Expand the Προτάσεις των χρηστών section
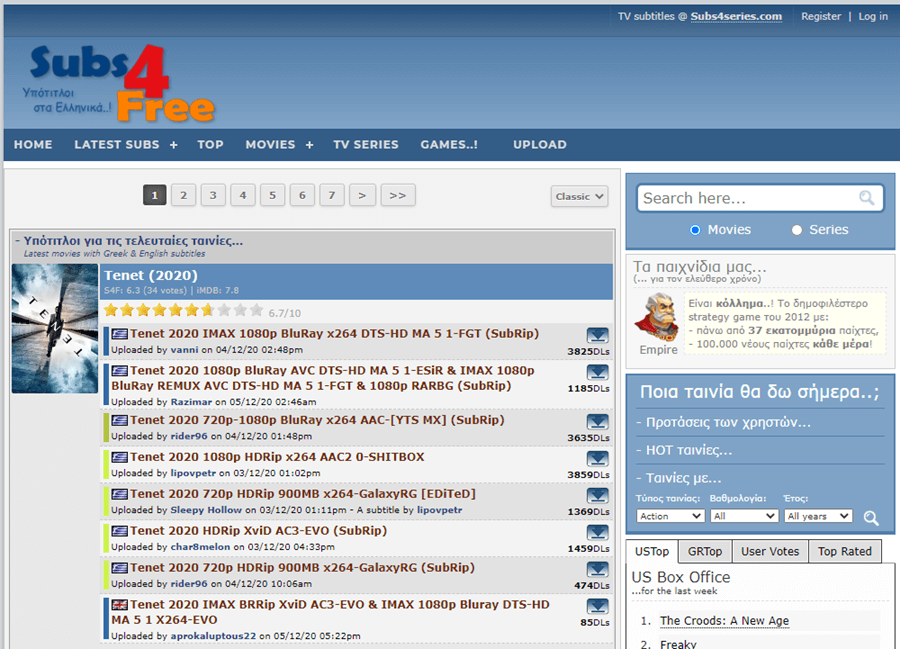Image resolution: width=900 pixels, height=649 pixels. (x=723, y=422)
